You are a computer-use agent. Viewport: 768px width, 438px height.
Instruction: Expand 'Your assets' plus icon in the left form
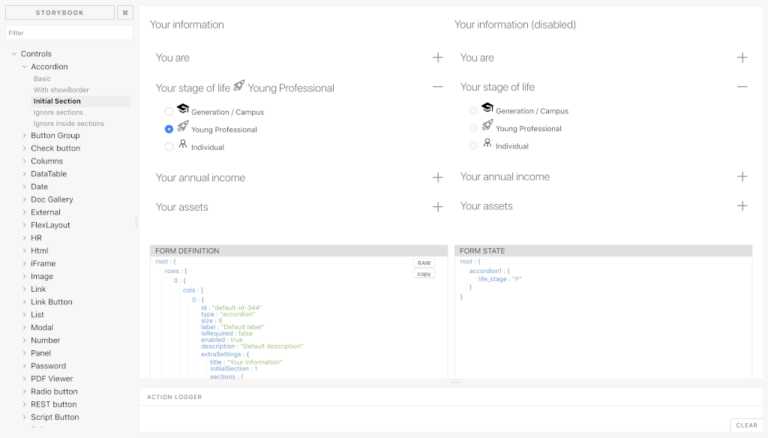[x=438, y=207]
